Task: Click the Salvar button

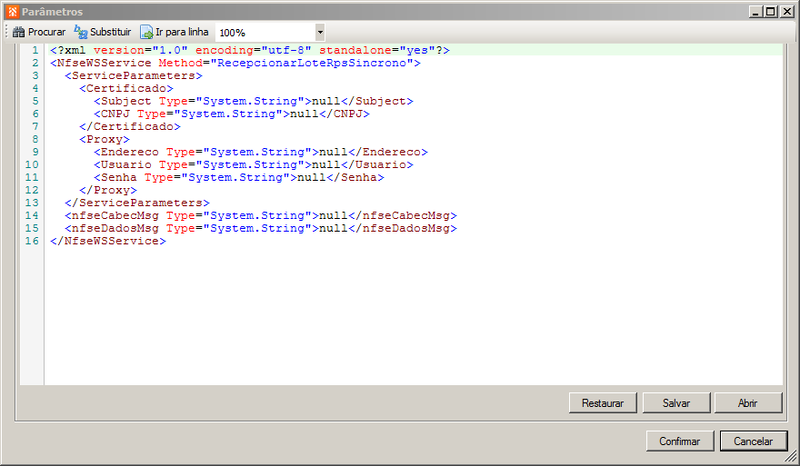Action: 676,403
